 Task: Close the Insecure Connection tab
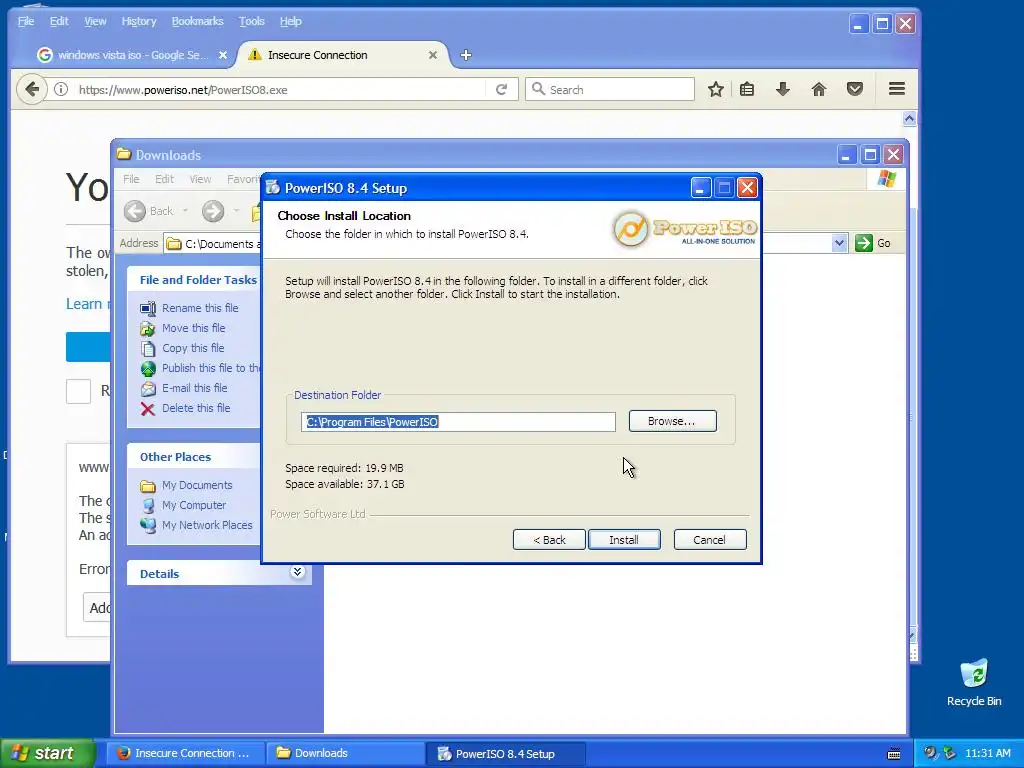point(432,56)
